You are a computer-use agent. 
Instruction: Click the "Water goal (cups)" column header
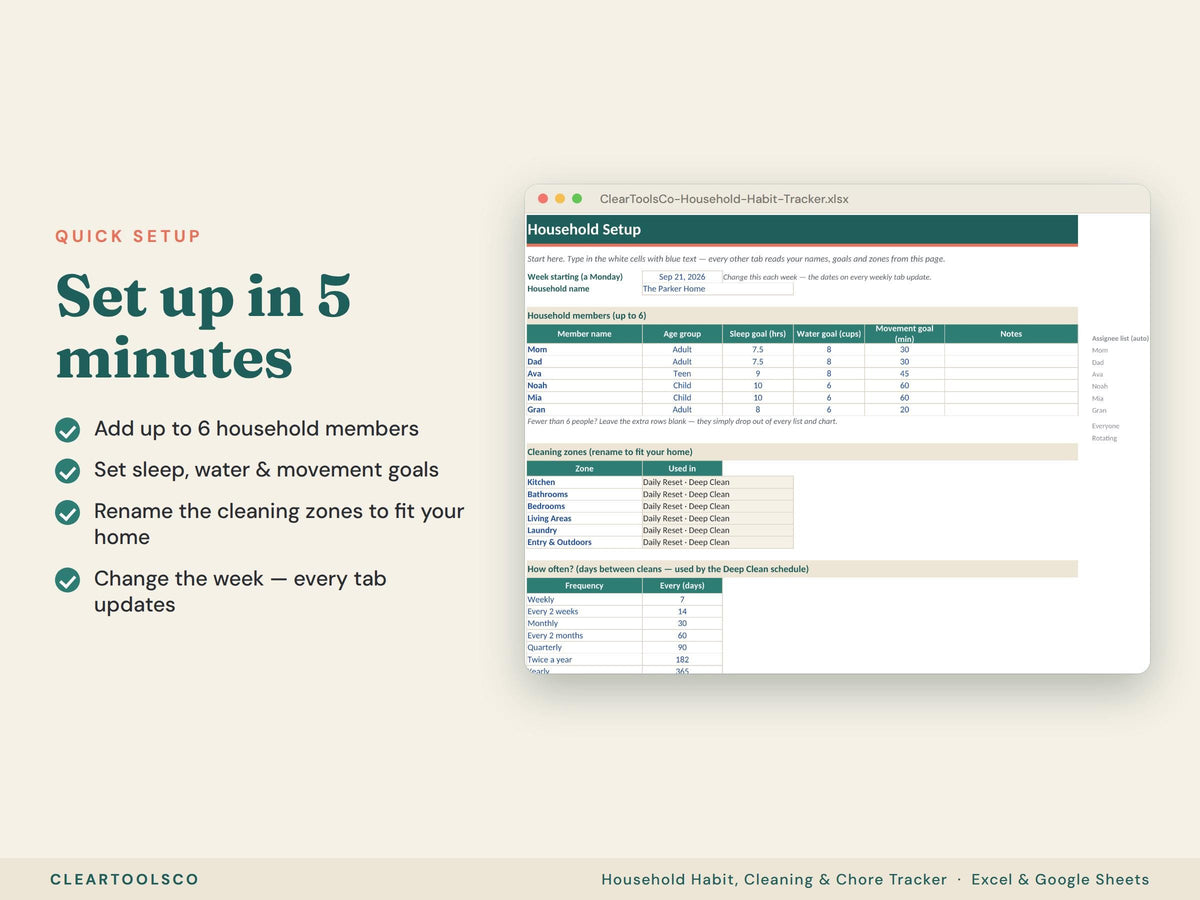[x=829, y=334]
